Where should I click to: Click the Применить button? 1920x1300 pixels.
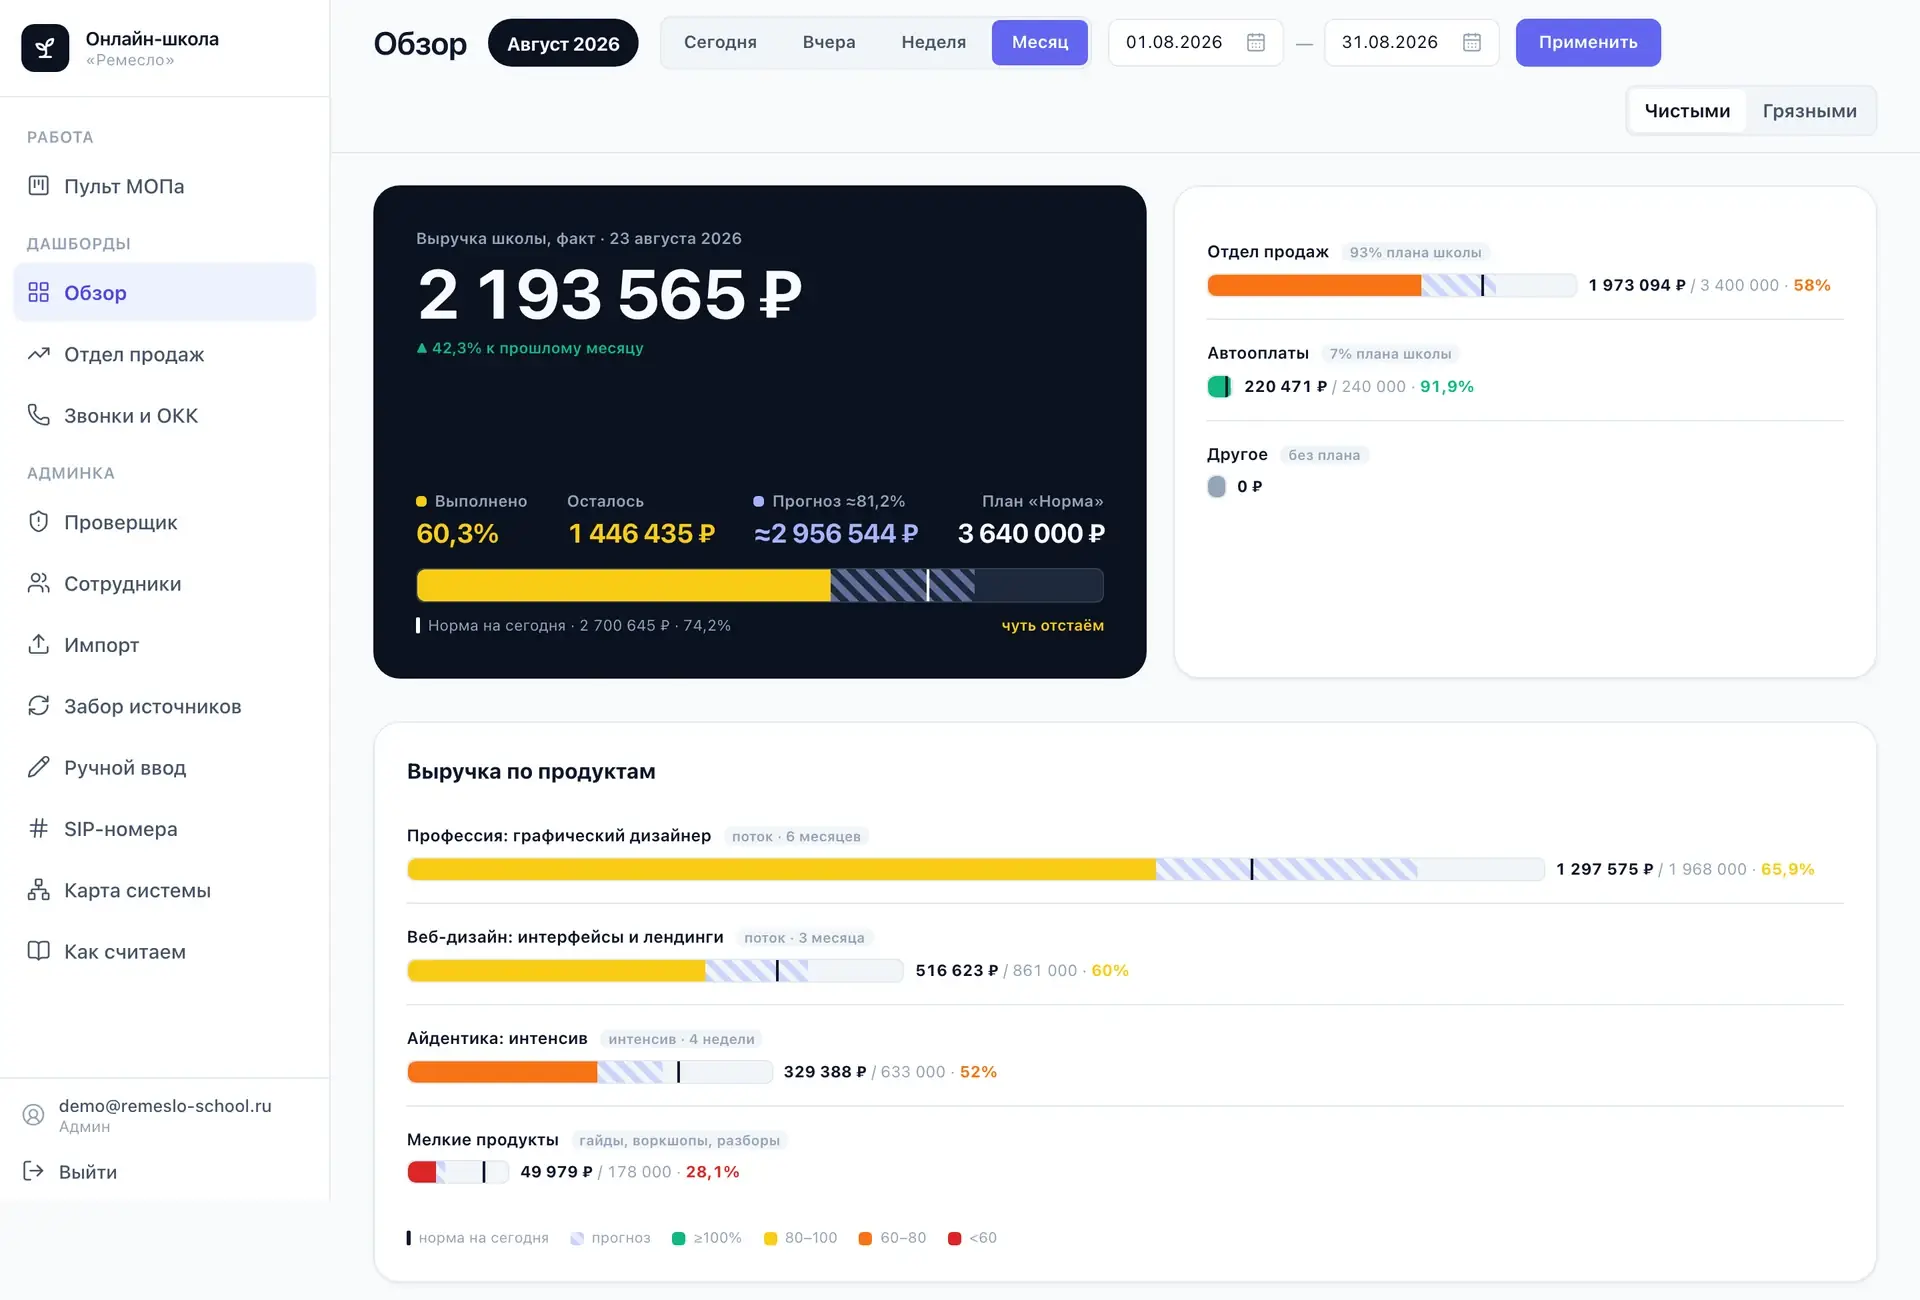pos(1588,42)
